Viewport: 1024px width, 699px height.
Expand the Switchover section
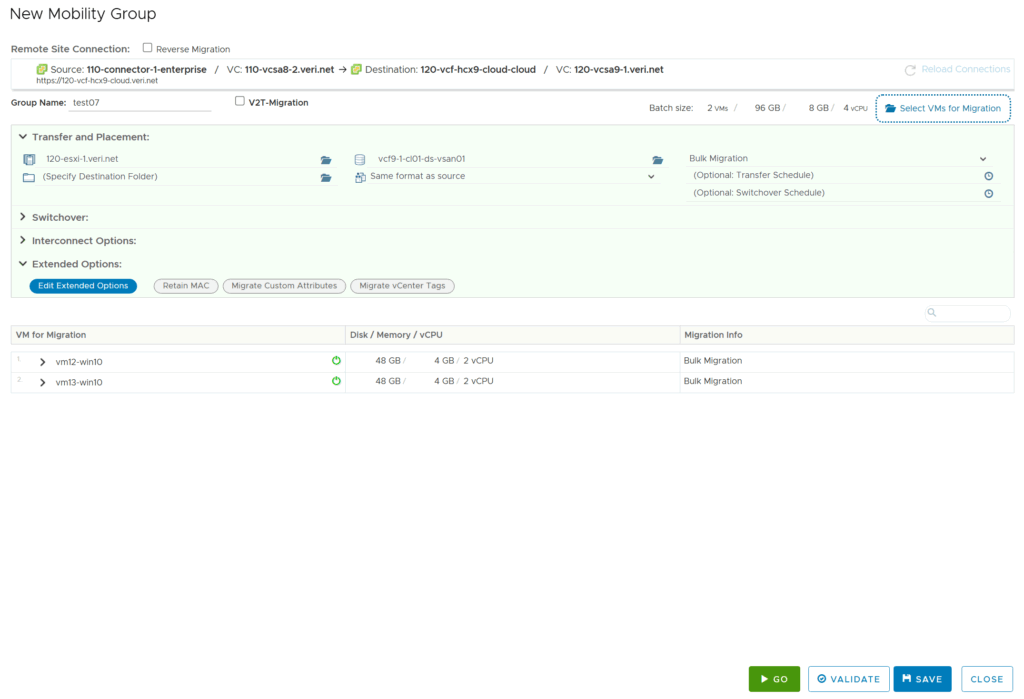pos(23,217)
